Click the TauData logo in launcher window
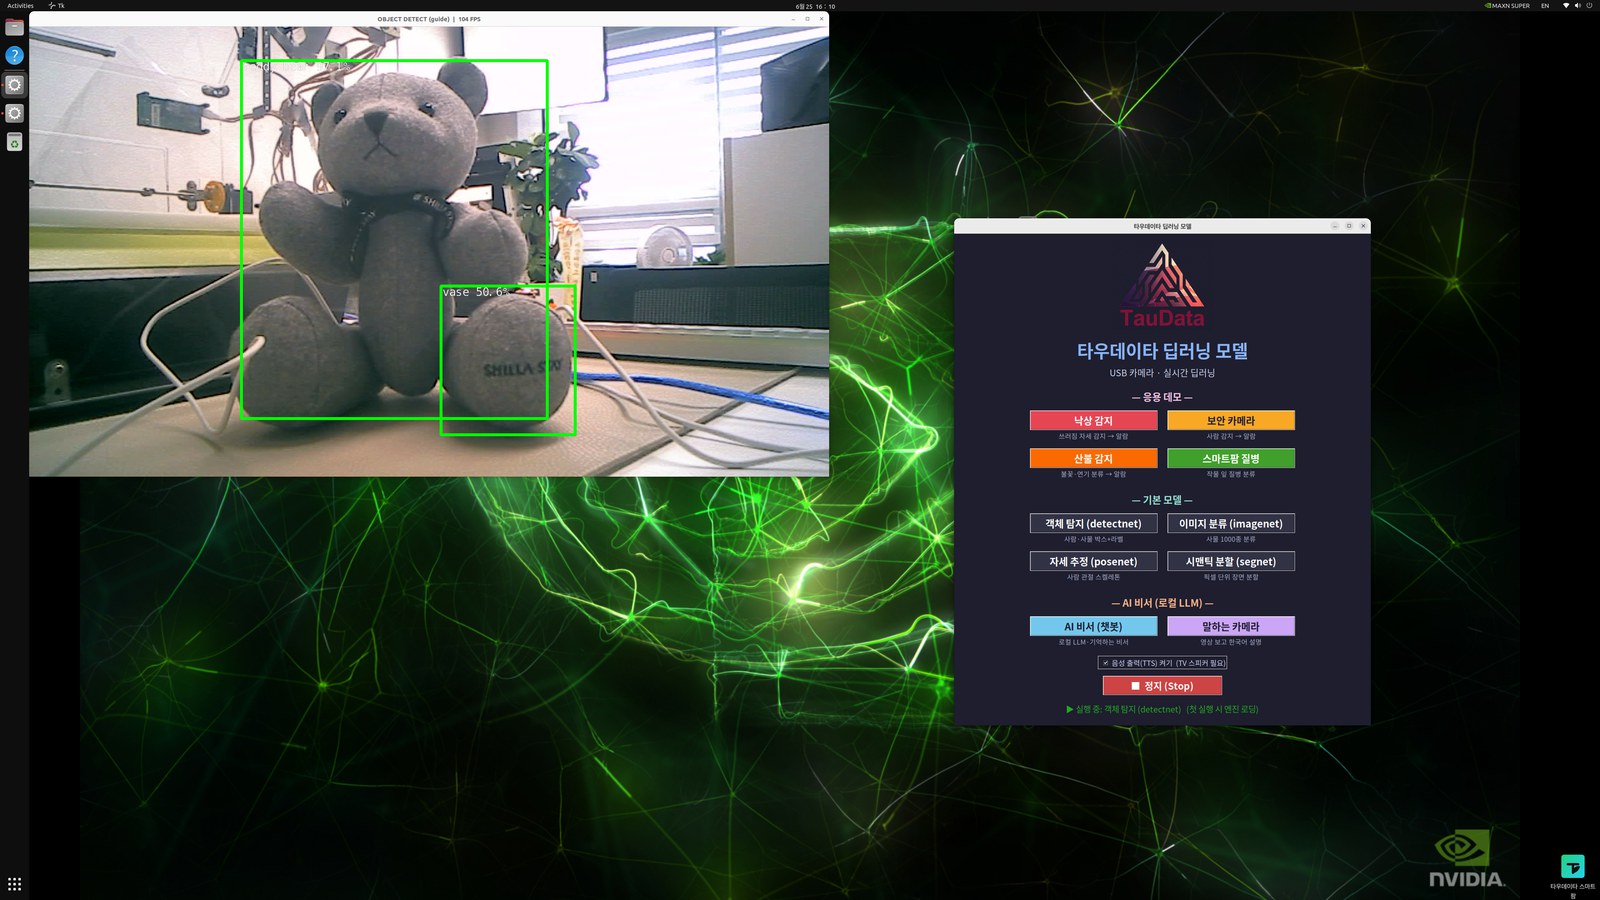The width and height of the screenshot is (1600, 900). (1162, 286)
